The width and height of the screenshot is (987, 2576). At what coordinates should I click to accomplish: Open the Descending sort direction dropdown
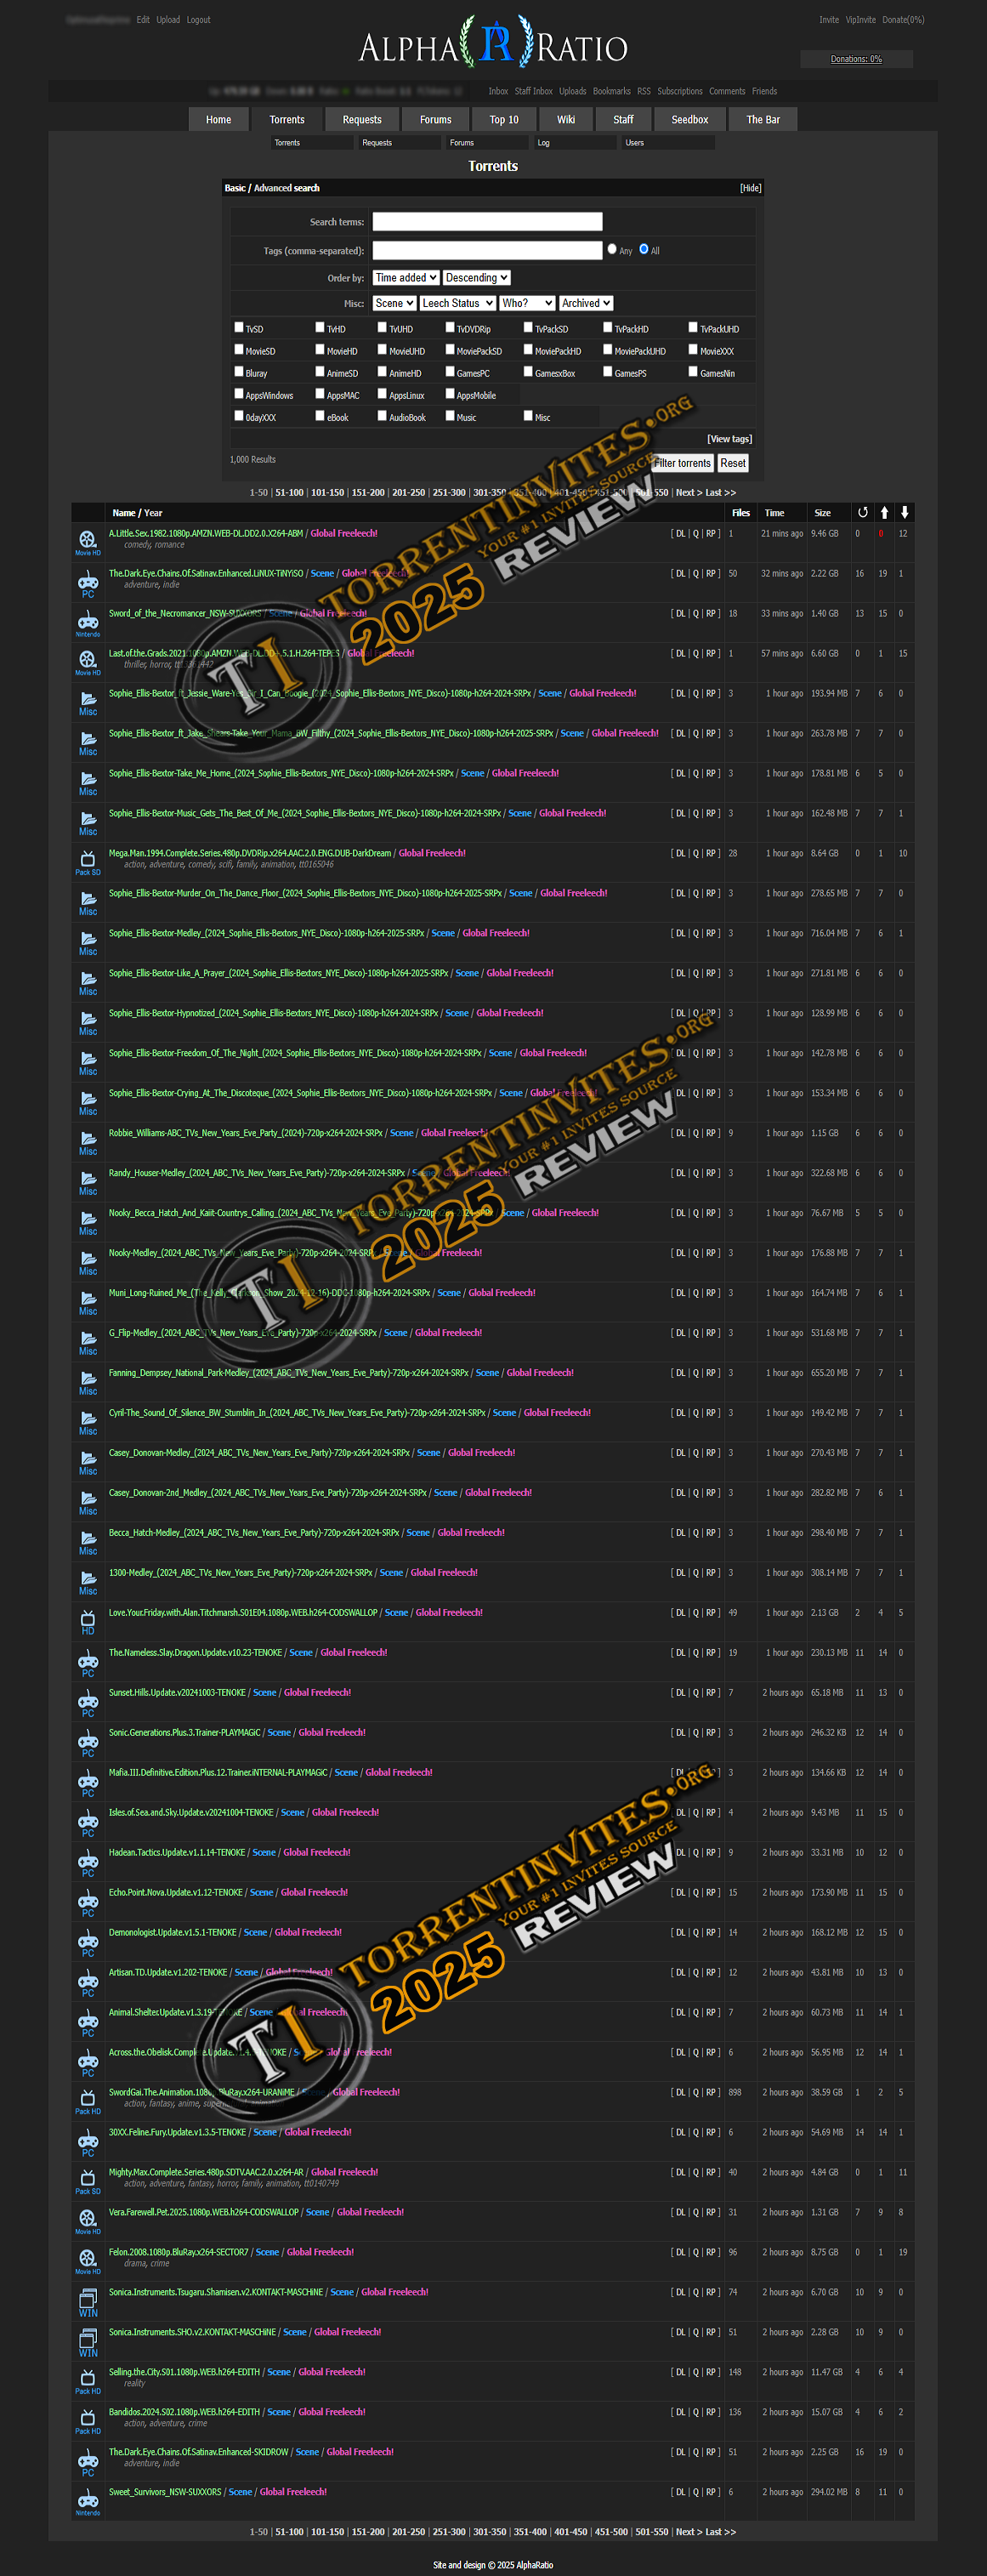pyautogui.click(x=477, y=278)
